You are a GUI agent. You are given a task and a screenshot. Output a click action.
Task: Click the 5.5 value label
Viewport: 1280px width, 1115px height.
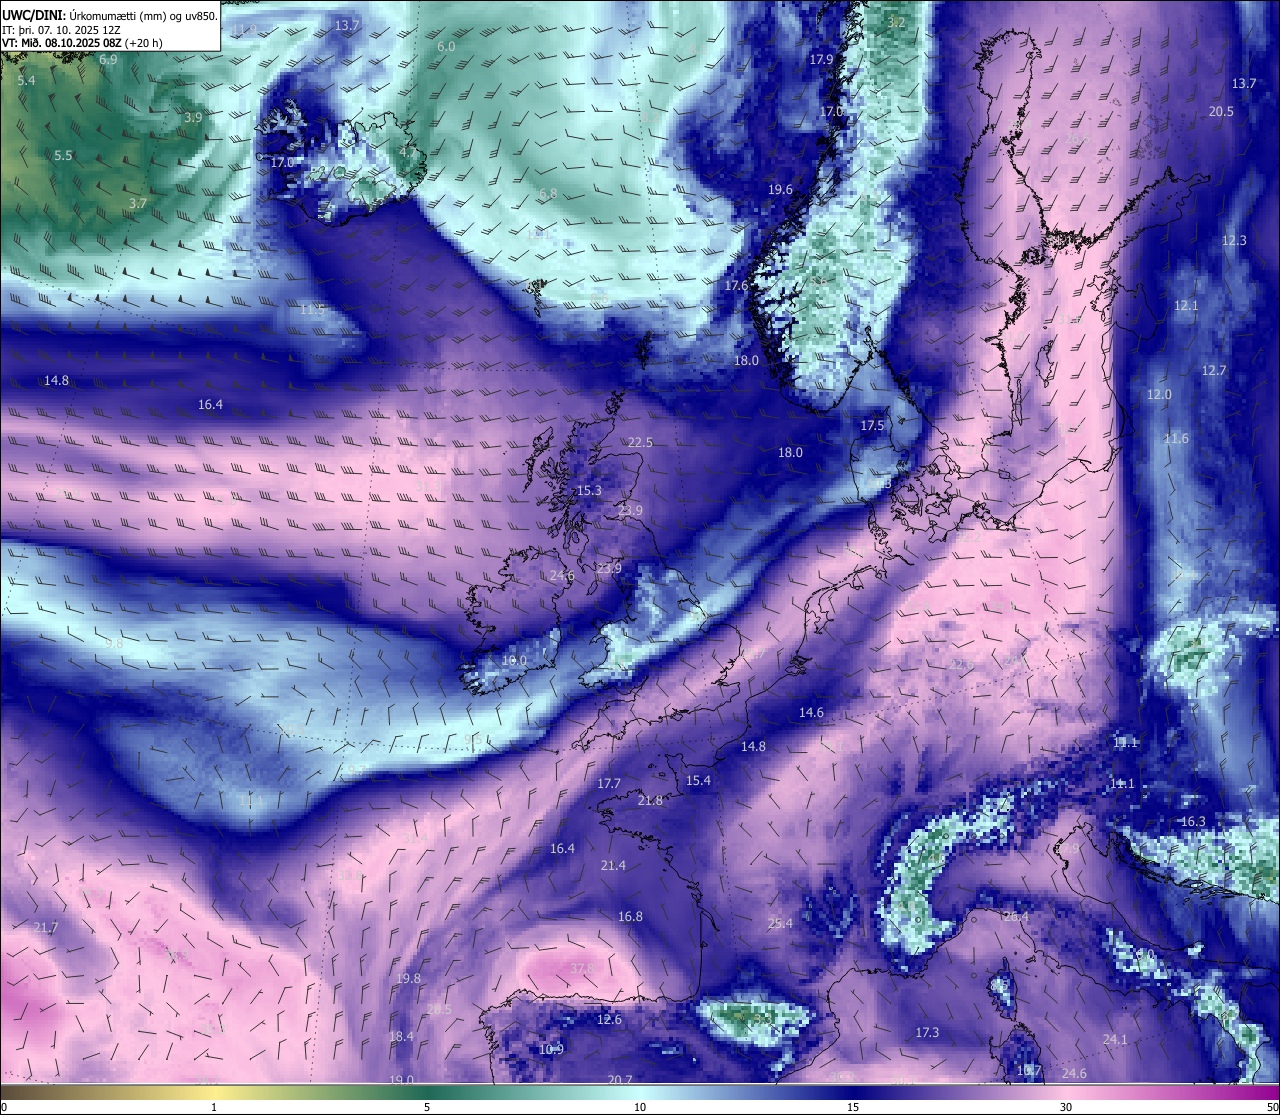pos(63,156)
